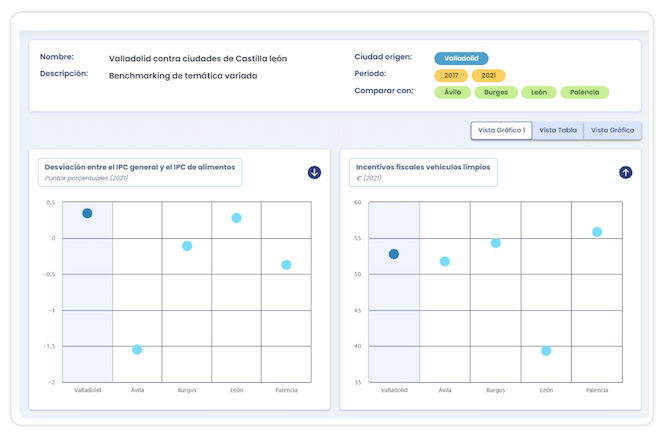Click name 'Valladolid contra ciudades de Castilla león'

[x=198, y=59]
